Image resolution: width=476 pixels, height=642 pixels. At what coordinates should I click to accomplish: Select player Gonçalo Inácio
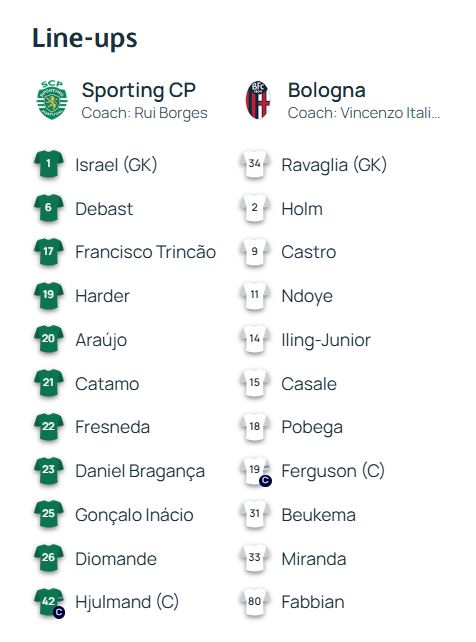tap(134, 515)
